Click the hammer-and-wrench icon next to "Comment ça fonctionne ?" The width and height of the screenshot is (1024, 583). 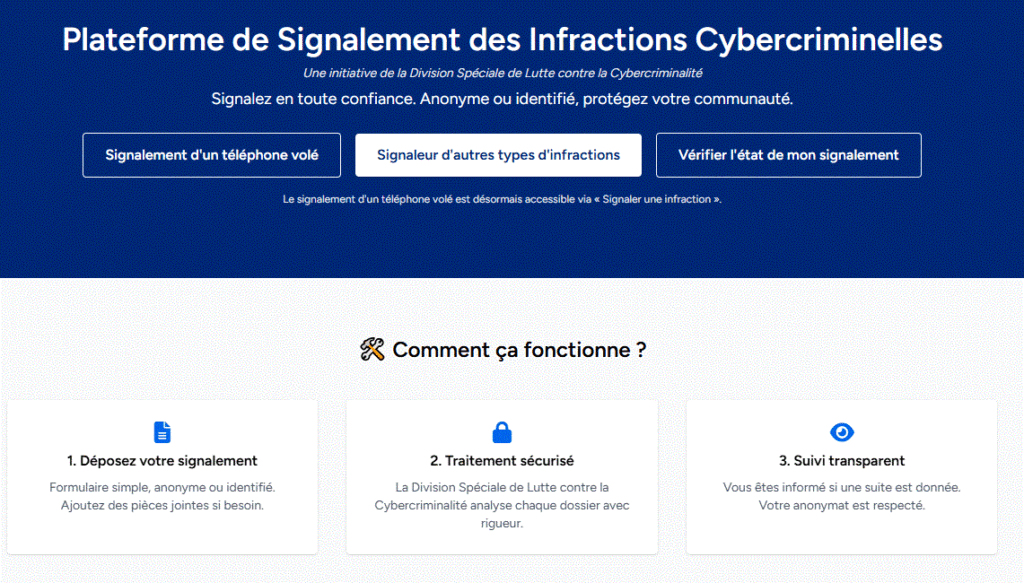(373, 349)
